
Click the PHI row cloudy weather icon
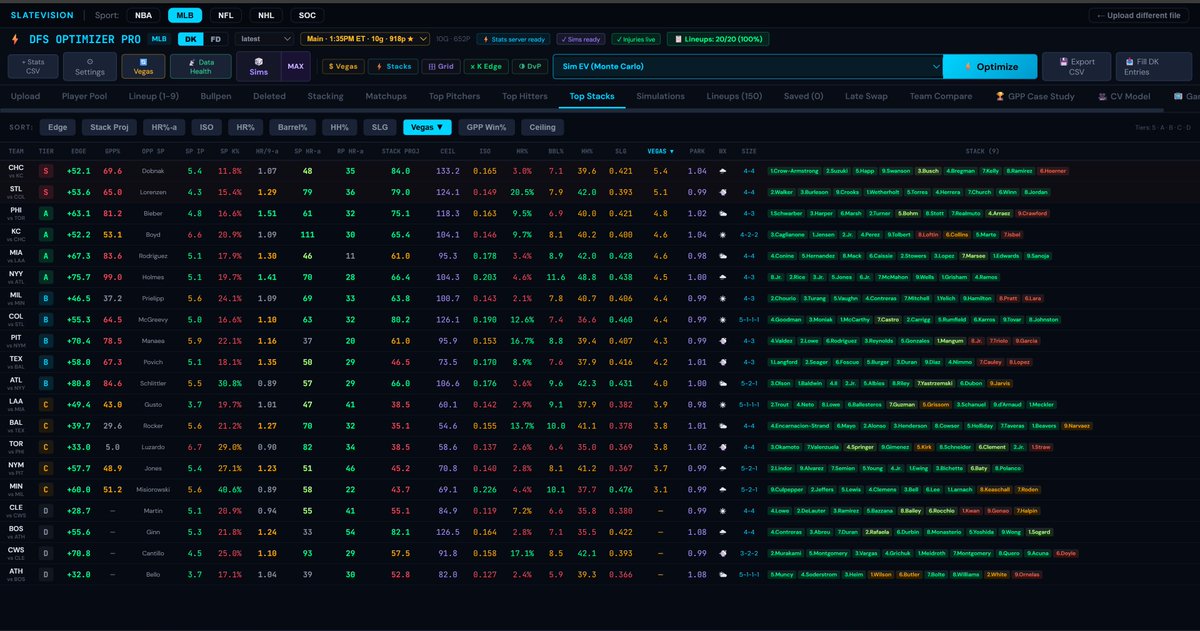(x=722, y=213)
